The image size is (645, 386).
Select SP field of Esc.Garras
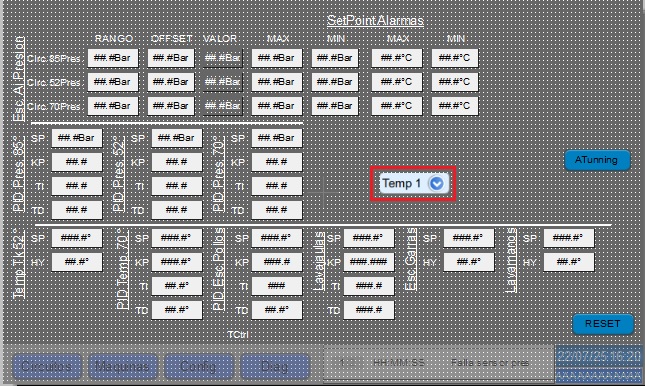point(469,238)
